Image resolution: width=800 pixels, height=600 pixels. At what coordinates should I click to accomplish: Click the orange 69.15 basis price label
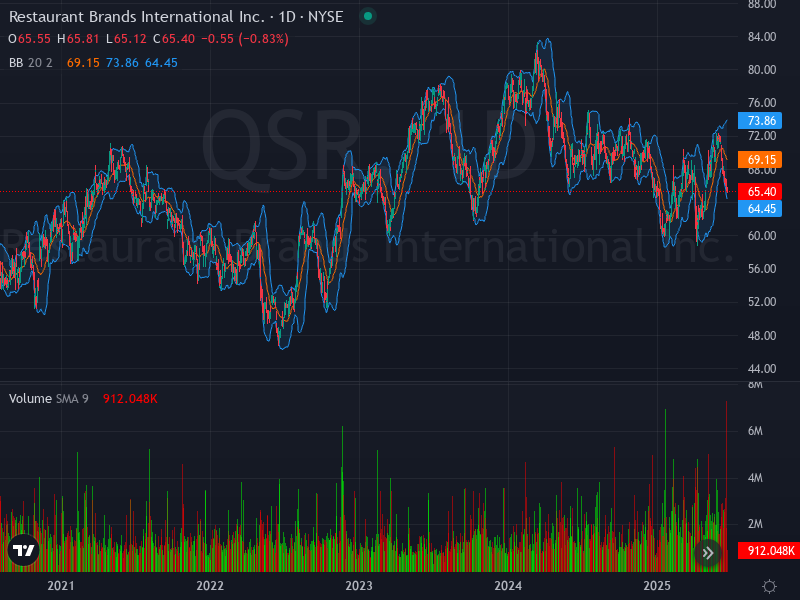(x=760, y=160)
